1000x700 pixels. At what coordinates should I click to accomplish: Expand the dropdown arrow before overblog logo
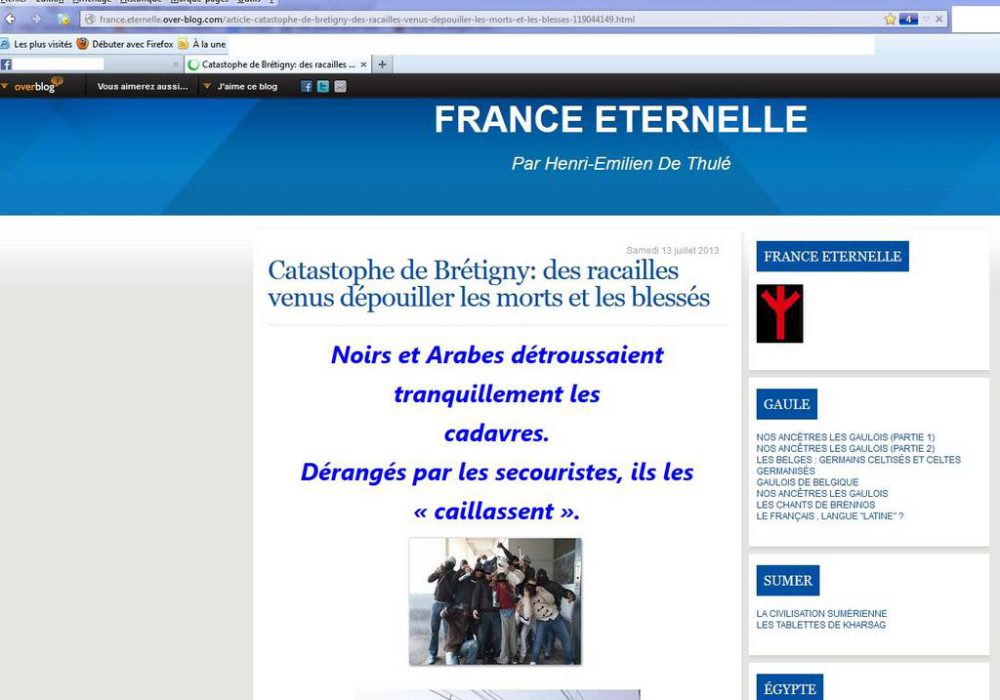click(4, 85)
